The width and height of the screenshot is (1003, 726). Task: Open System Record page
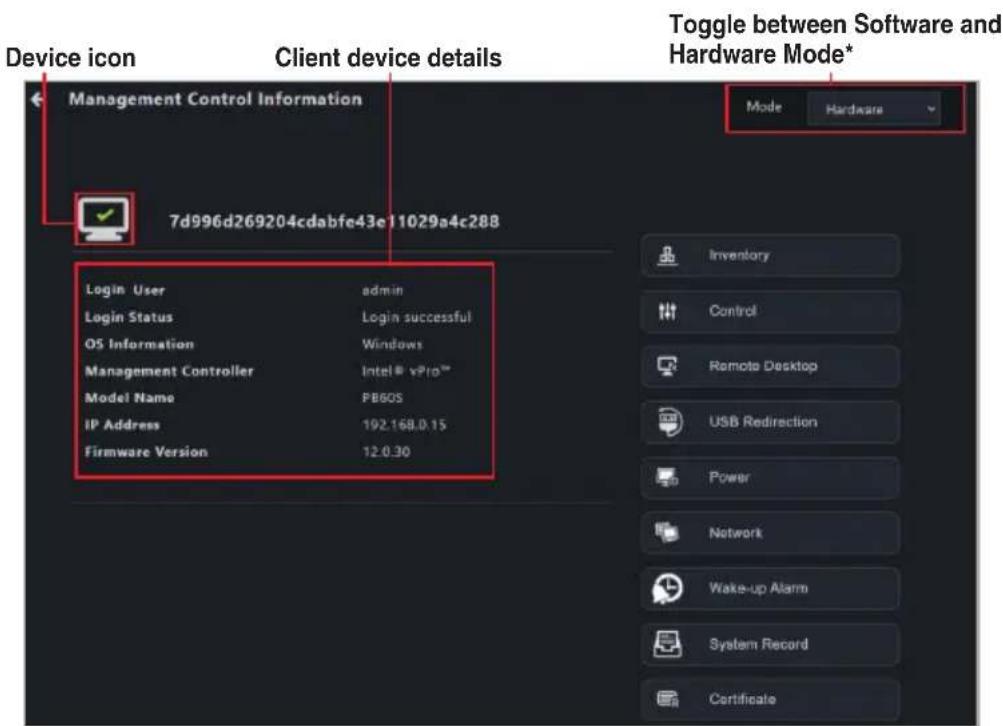pos(771,643)
